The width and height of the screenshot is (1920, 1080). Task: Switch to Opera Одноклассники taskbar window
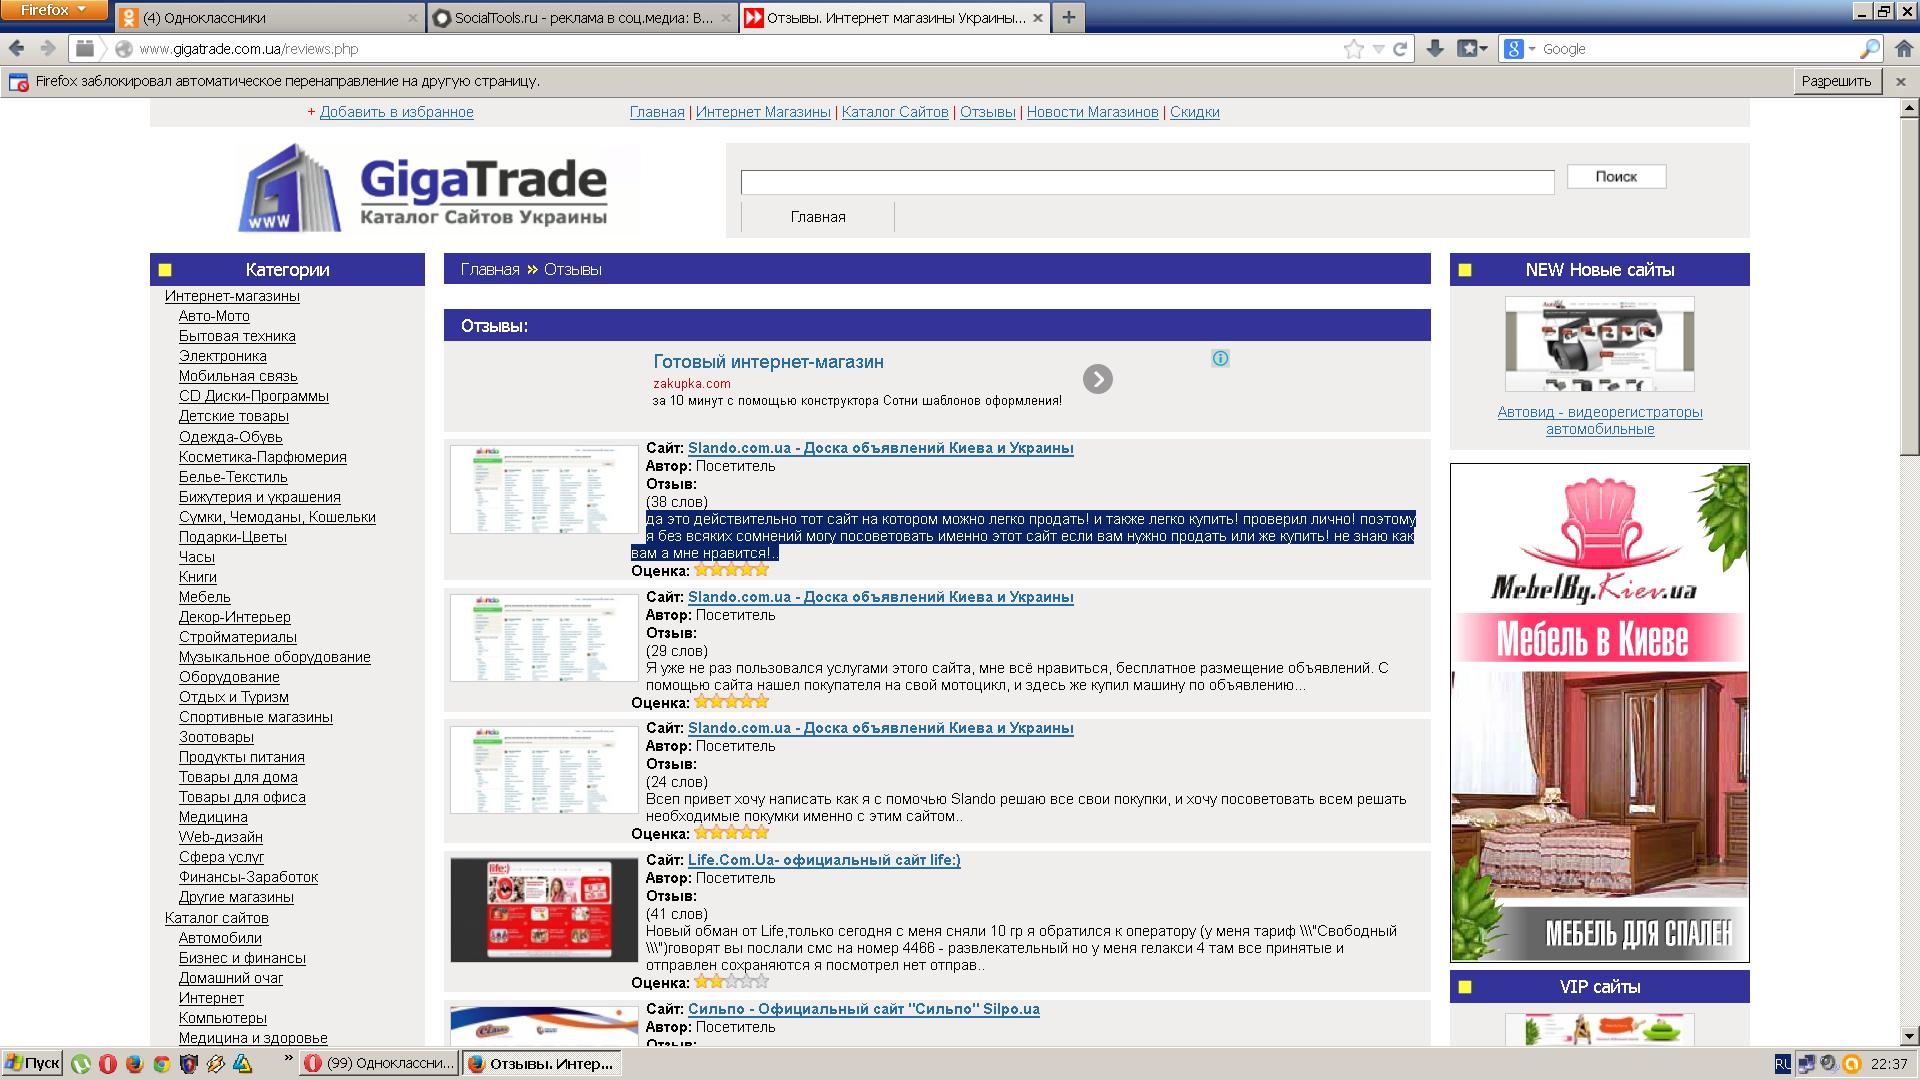coord(379,1063)
